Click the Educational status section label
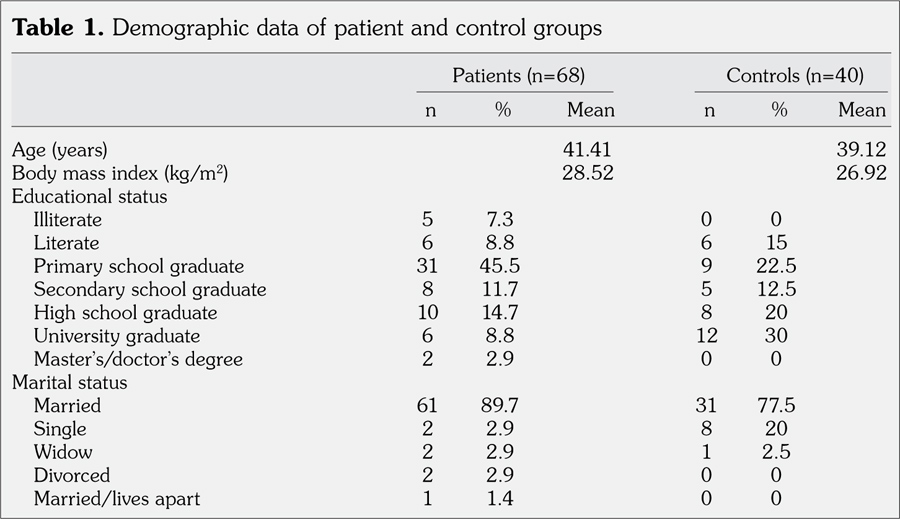Image resolution: width=900 pixels, height=519 pixels. (90, 196)
